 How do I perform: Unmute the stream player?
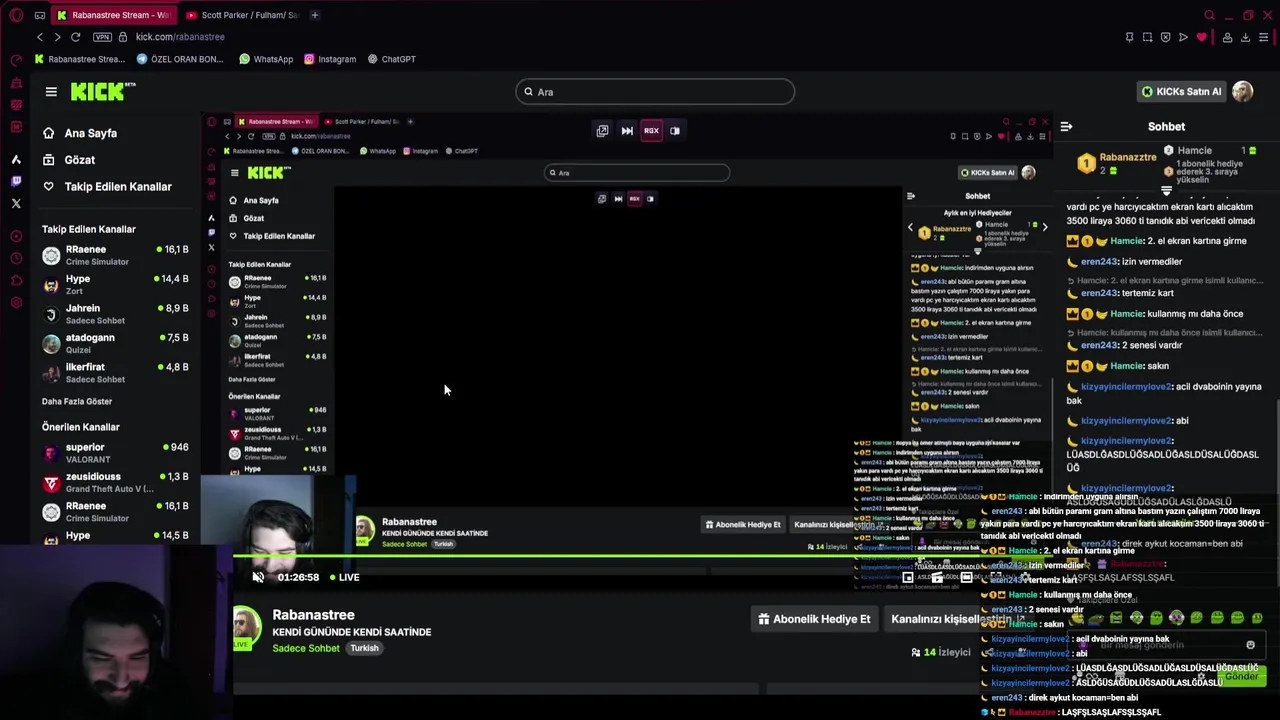[x=258, y=577]
